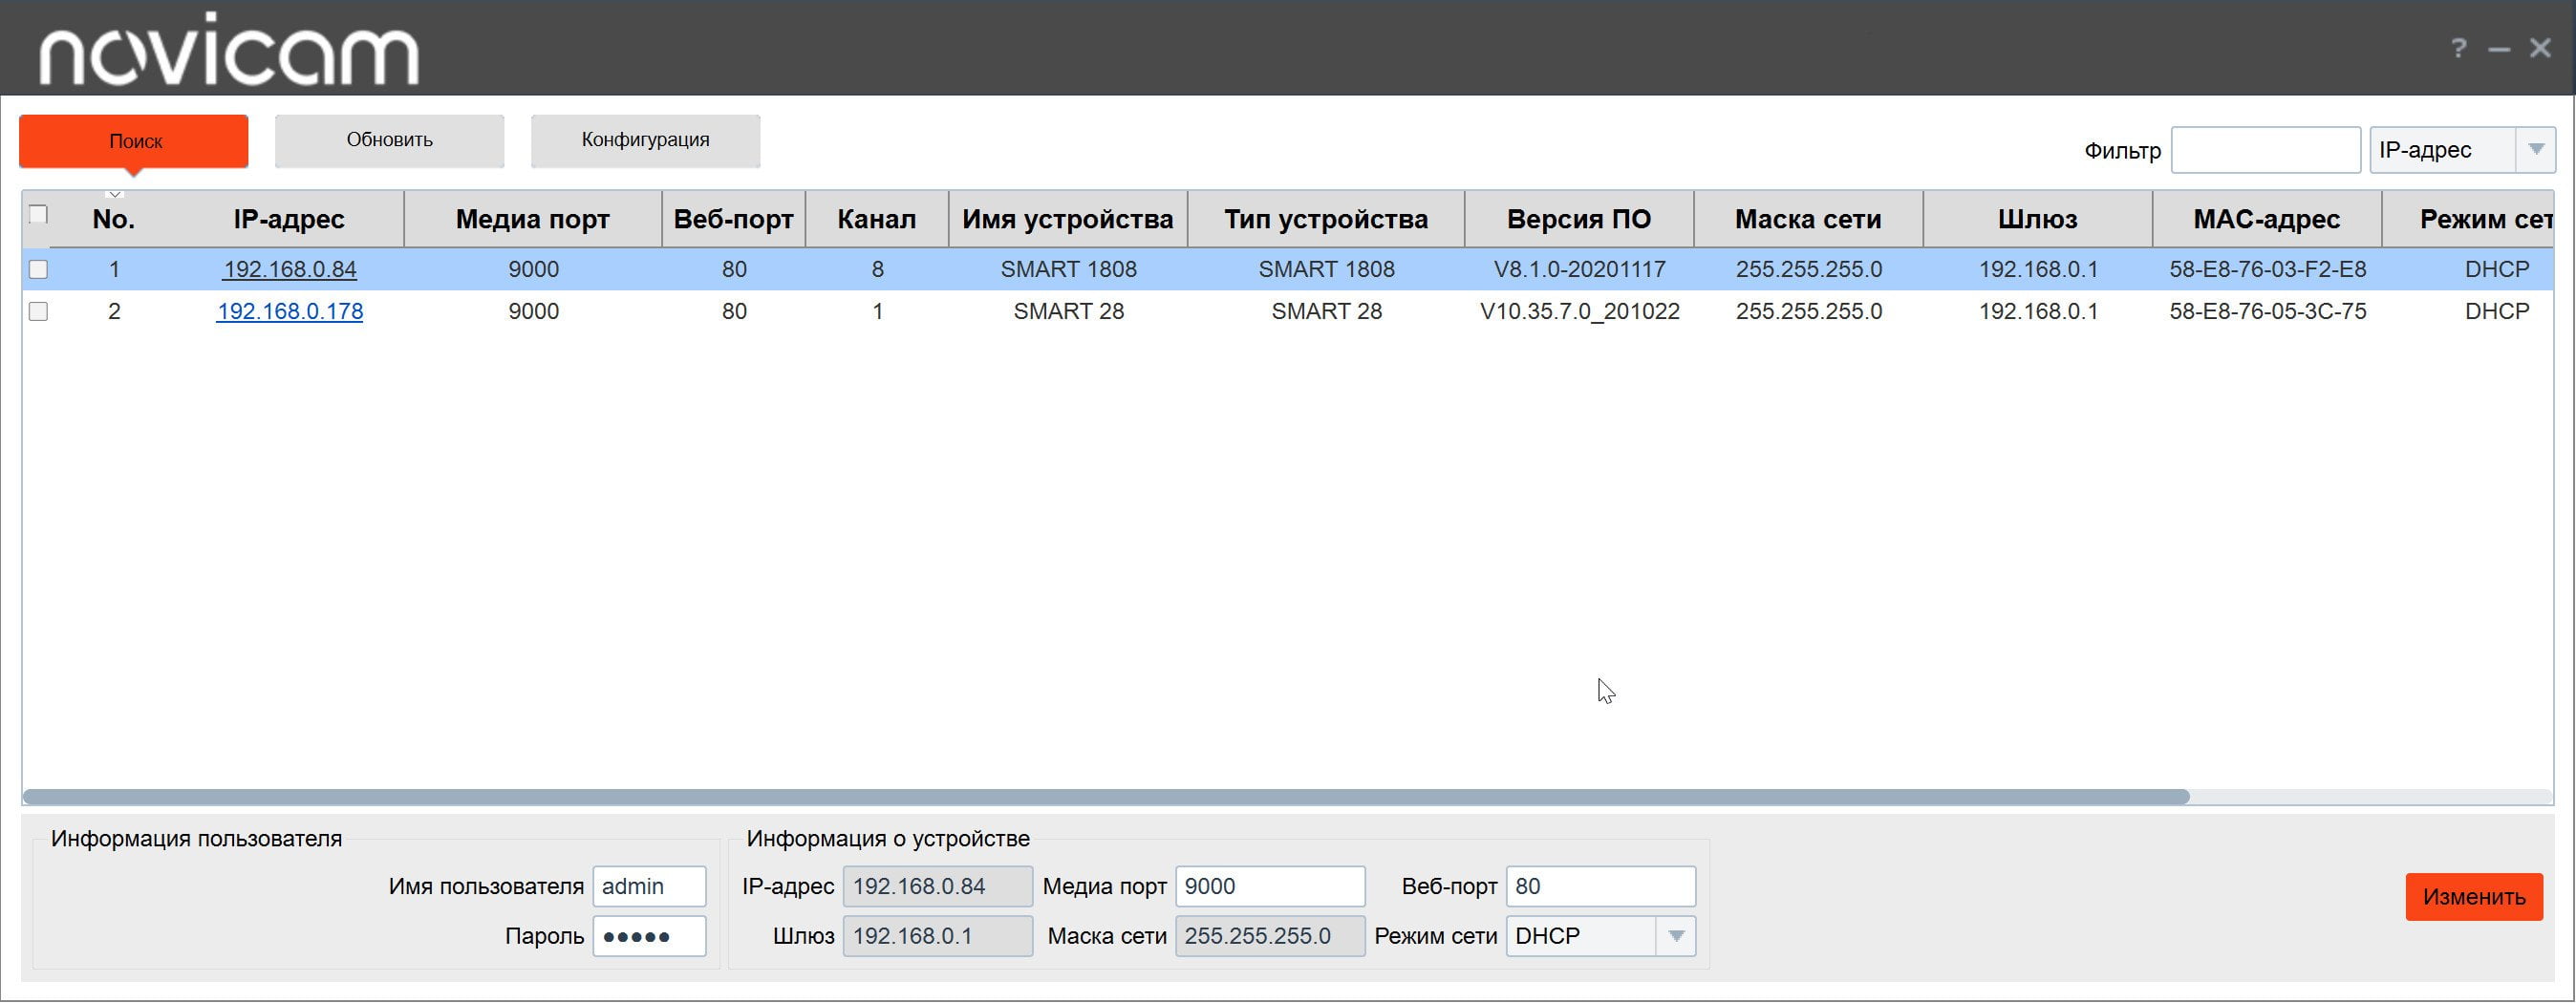
Task: Minimize the Novicam window
Action: [2499, 49]
